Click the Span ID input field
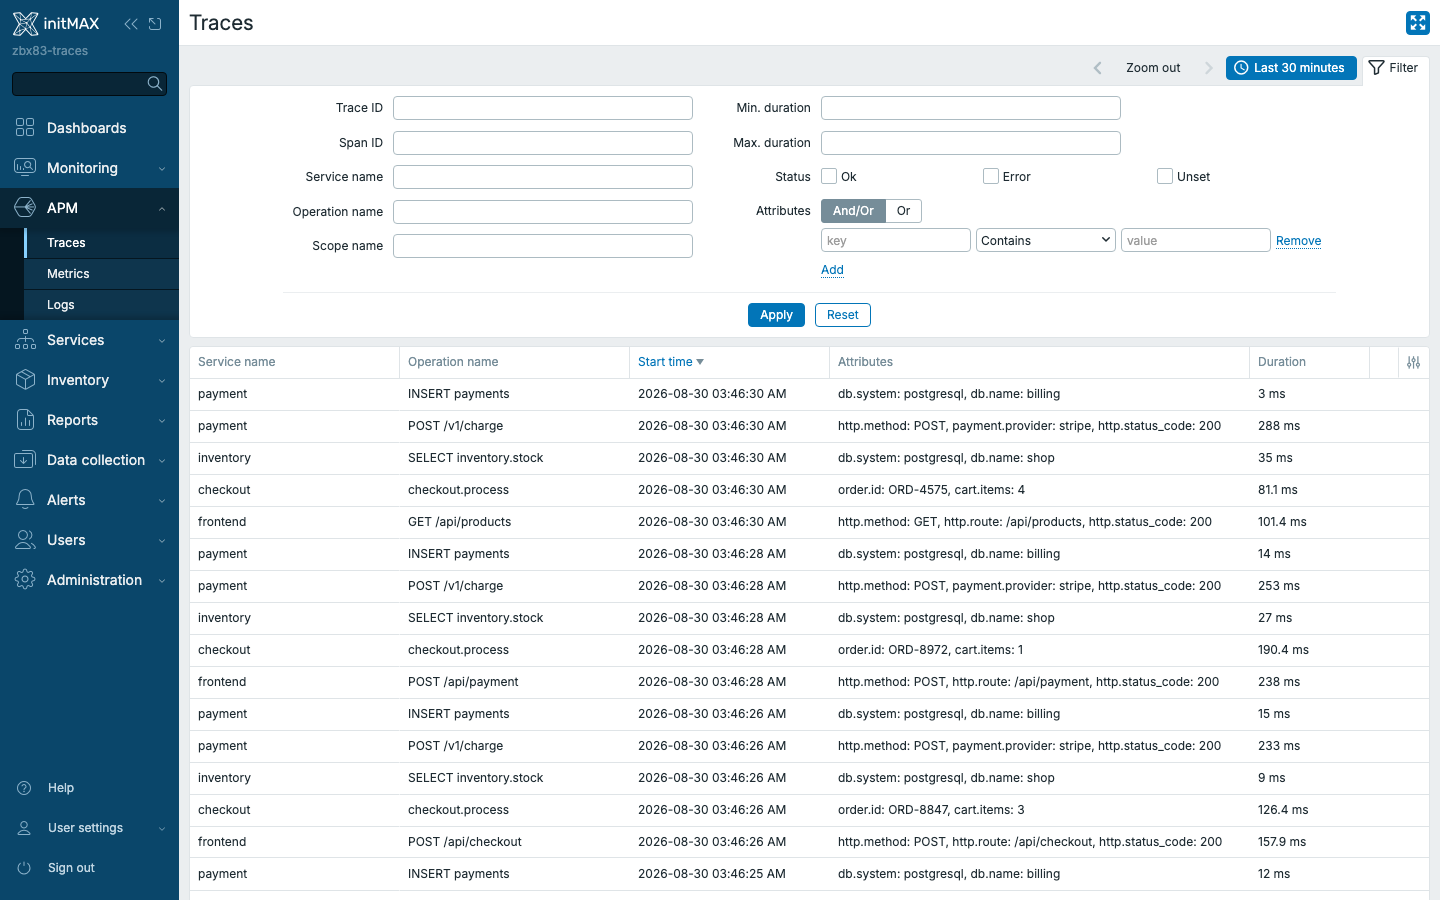 [543, 143]
